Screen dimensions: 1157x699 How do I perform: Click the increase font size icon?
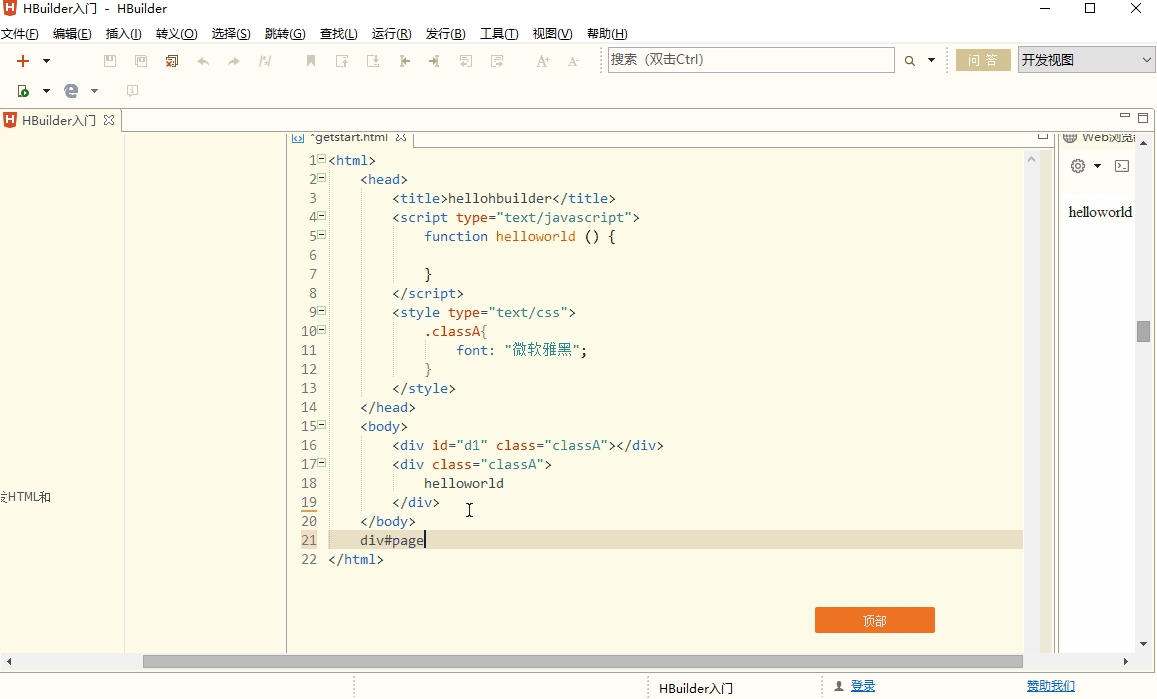(x=543, y=61)
